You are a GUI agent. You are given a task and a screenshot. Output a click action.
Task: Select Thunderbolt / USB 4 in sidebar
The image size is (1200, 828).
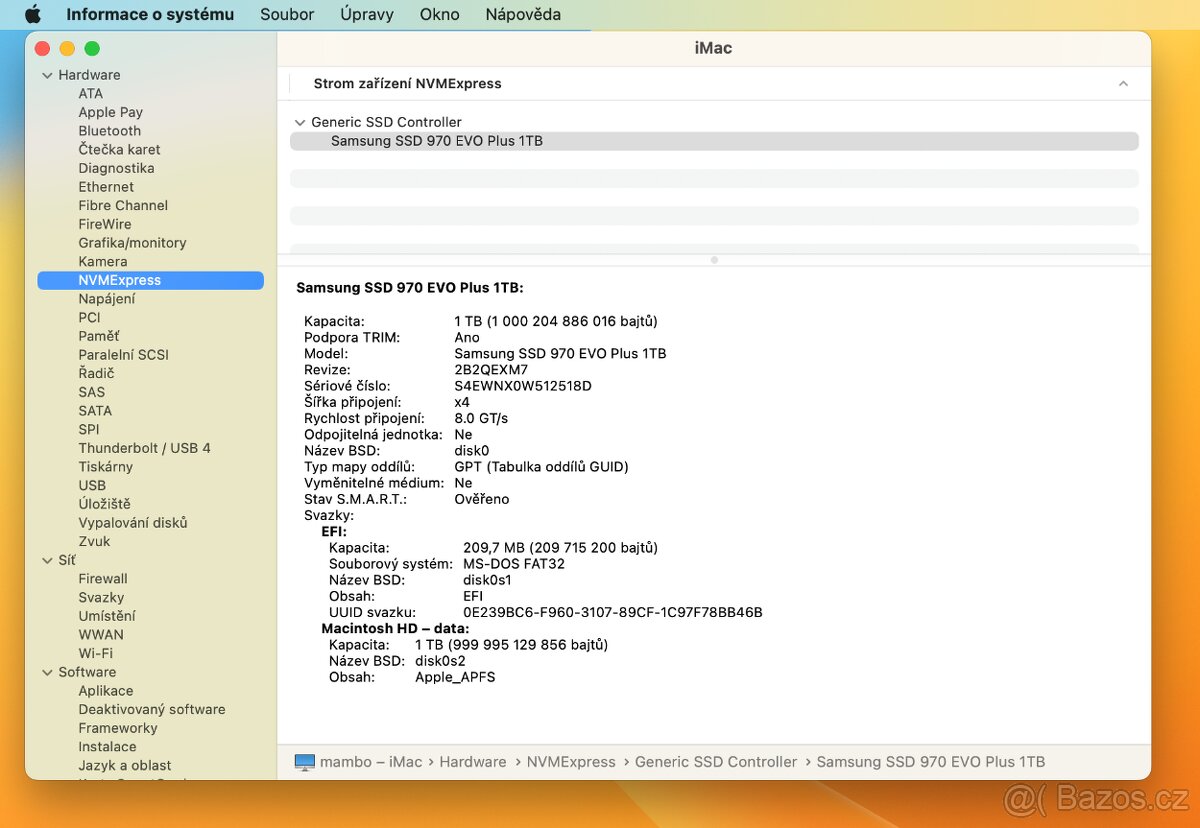tap(144, 448)
